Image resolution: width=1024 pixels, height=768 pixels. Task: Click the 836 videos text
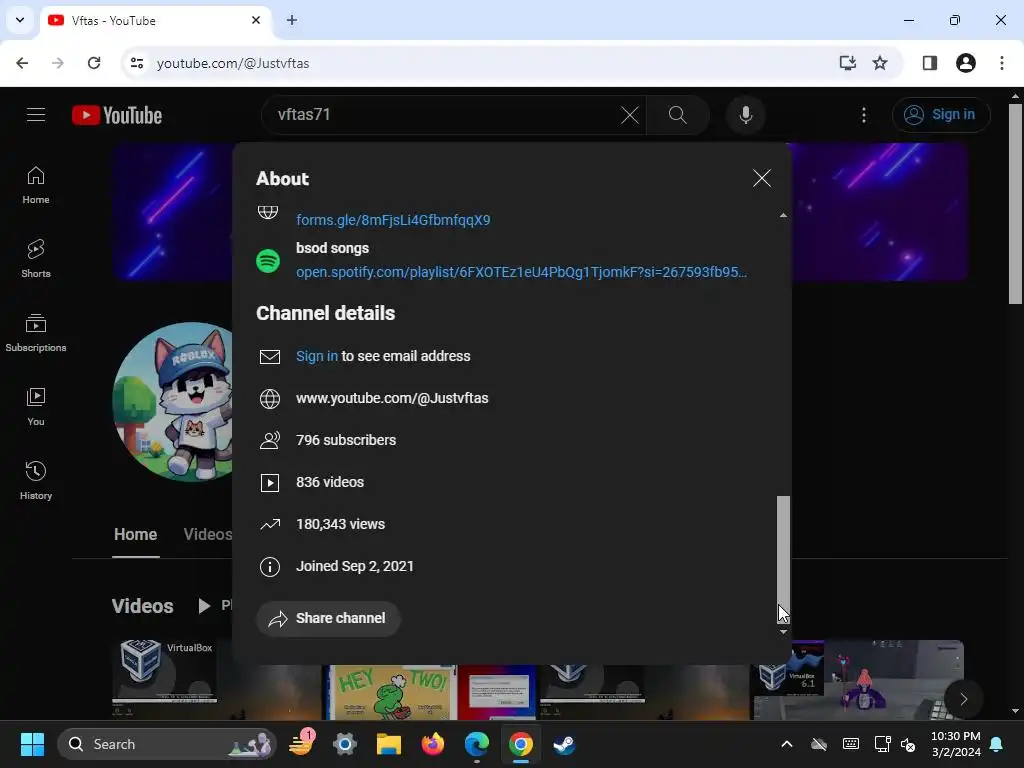(330, 482)
